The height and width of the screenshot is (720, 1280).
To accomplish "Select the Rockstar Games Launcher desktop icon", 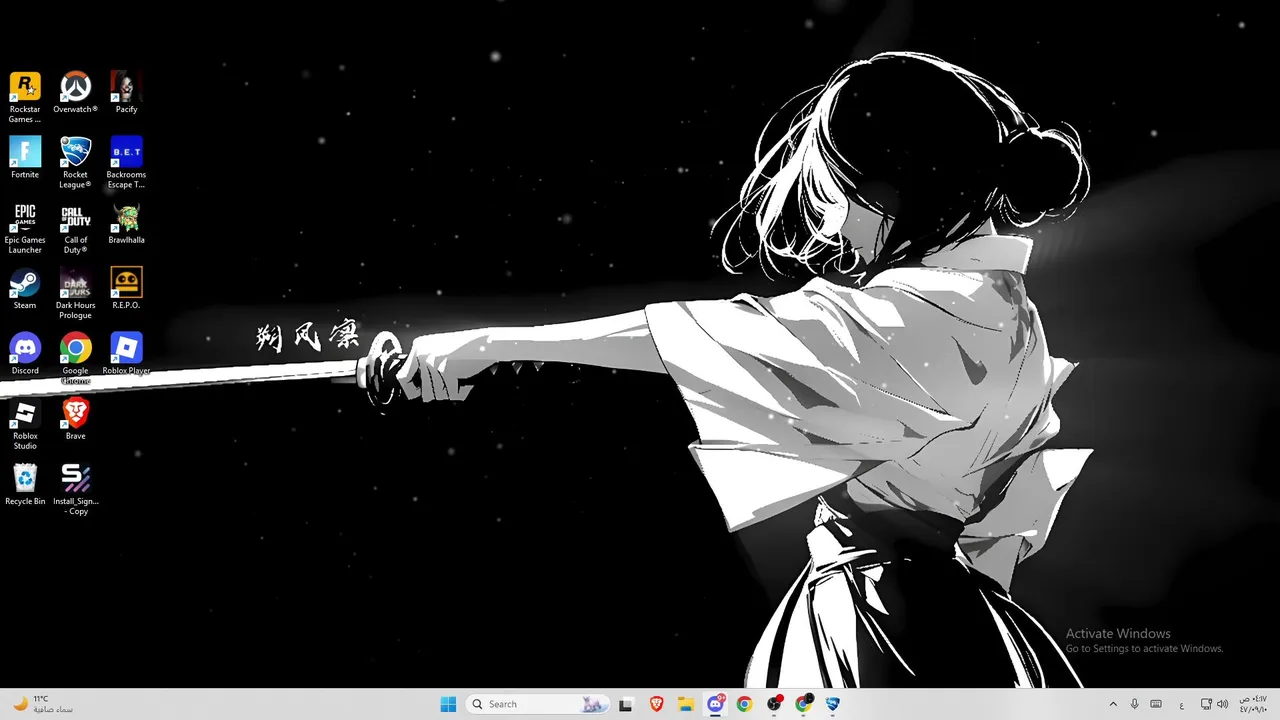I will click(x=25, y=97).
